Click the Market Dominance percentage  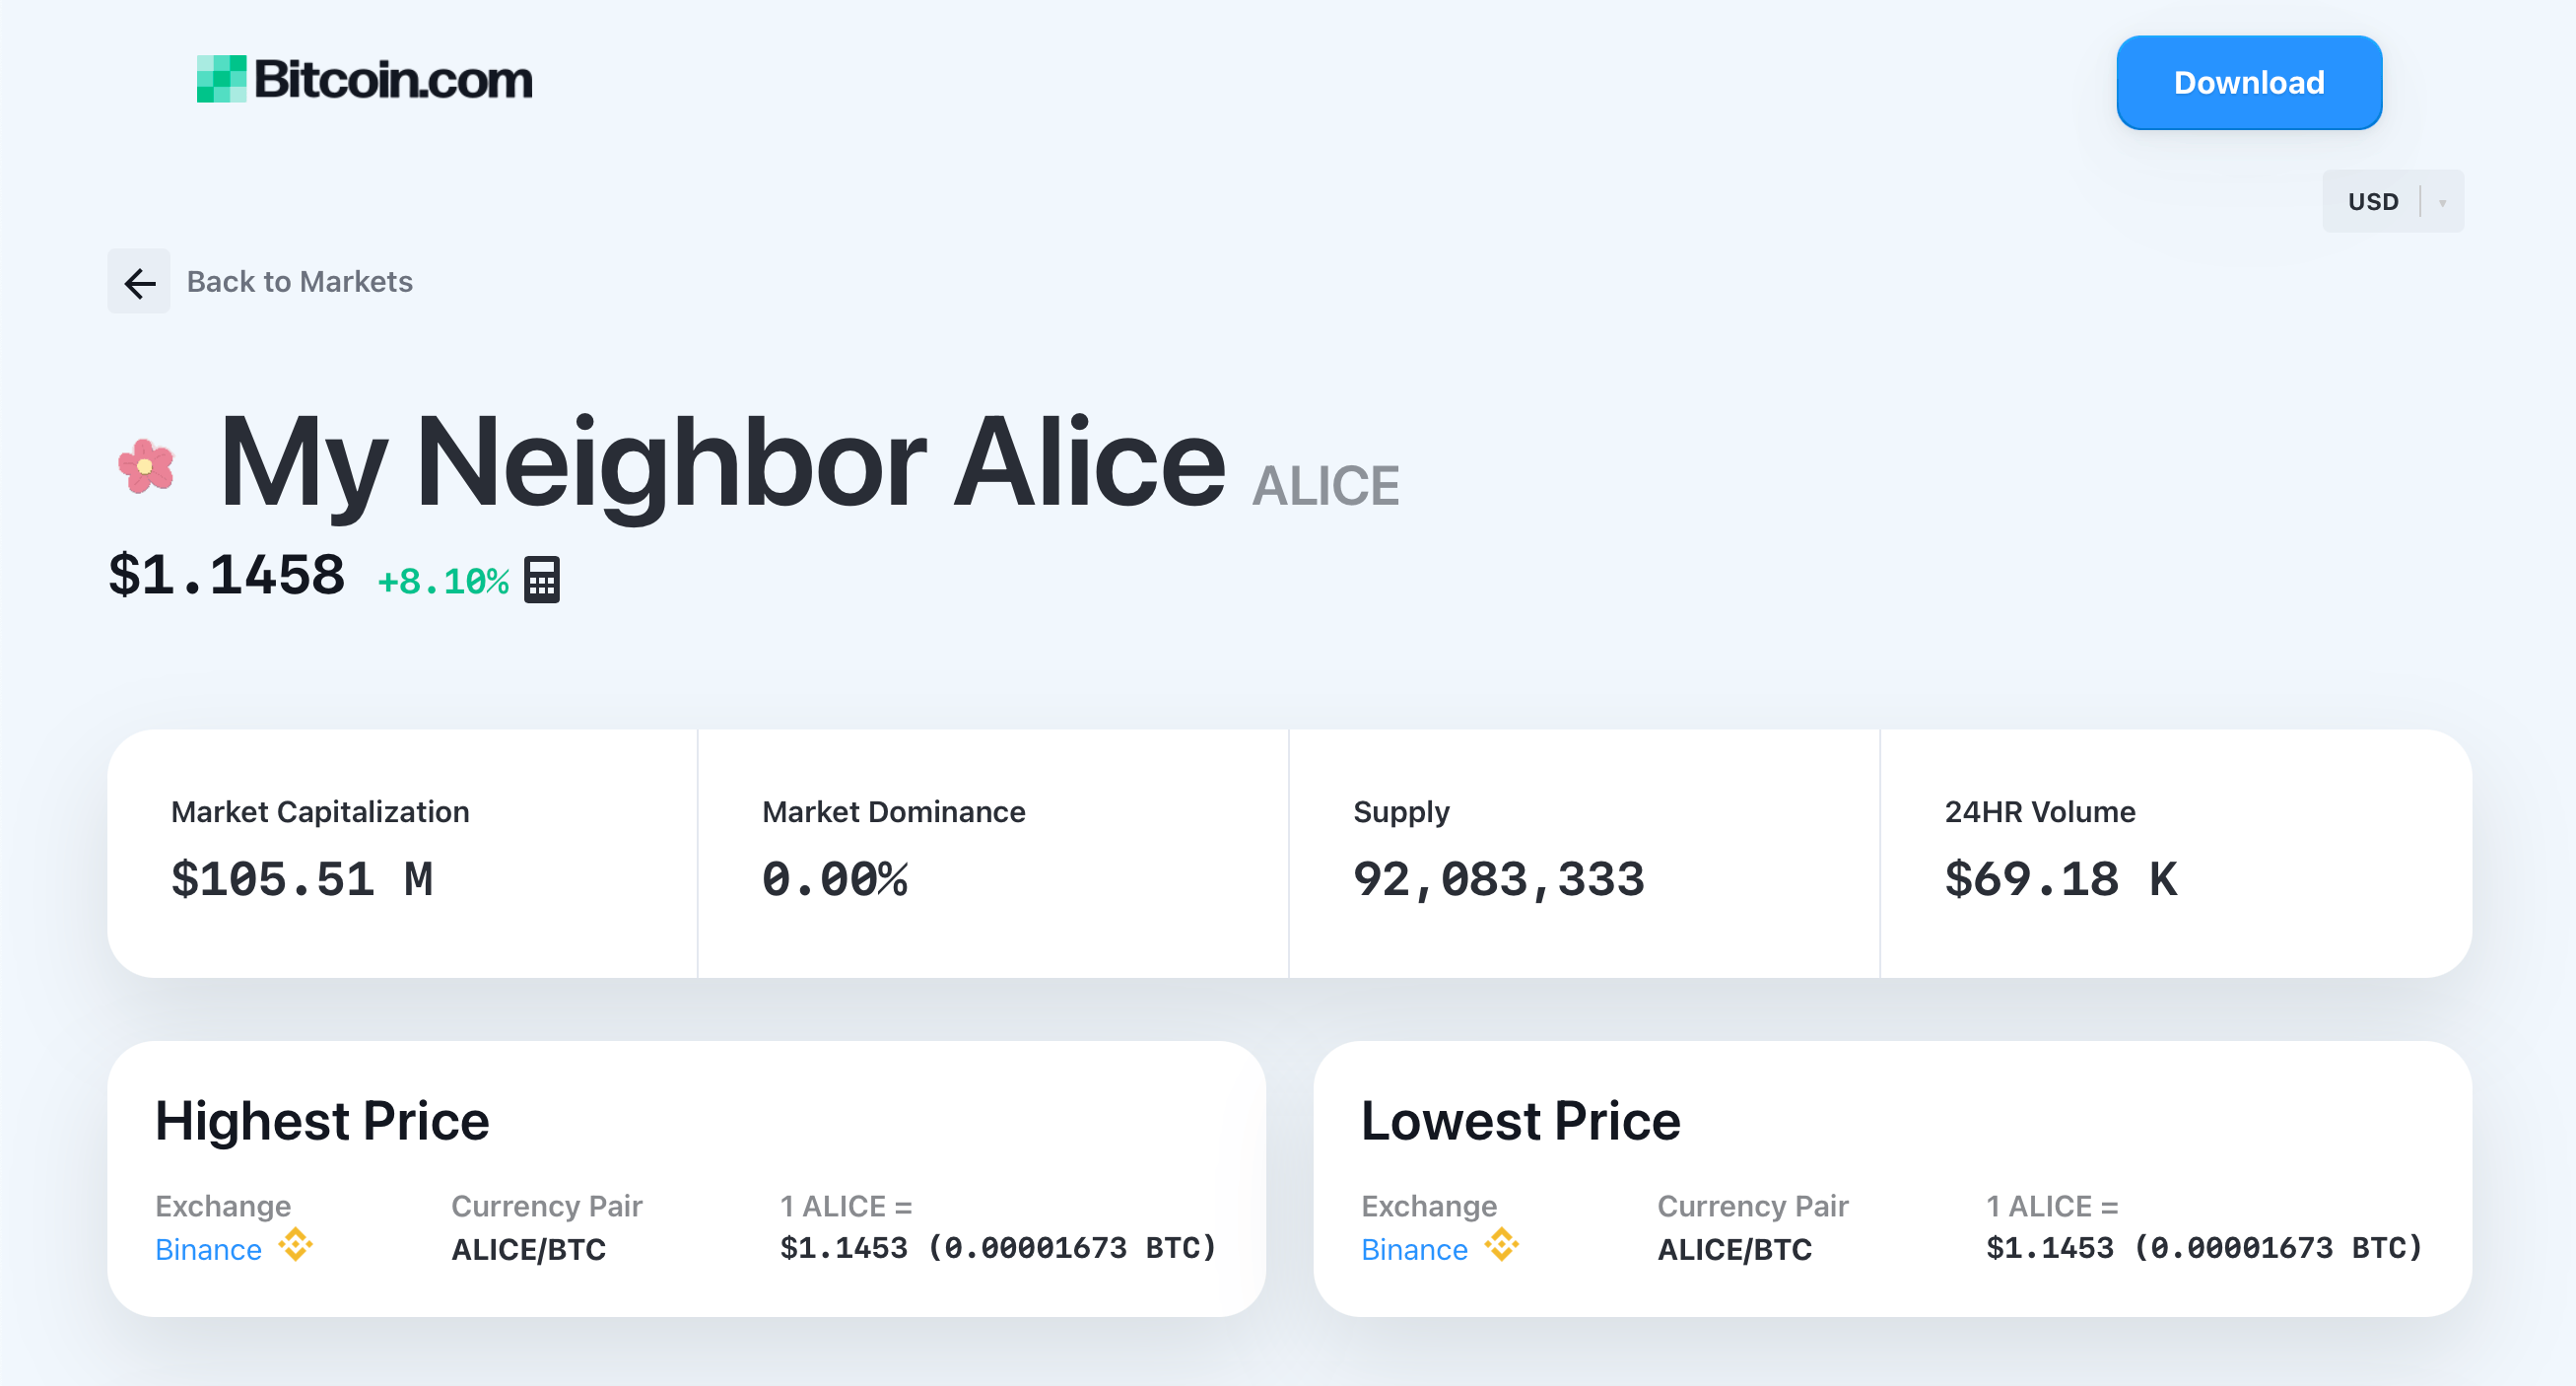coord(835,880)
